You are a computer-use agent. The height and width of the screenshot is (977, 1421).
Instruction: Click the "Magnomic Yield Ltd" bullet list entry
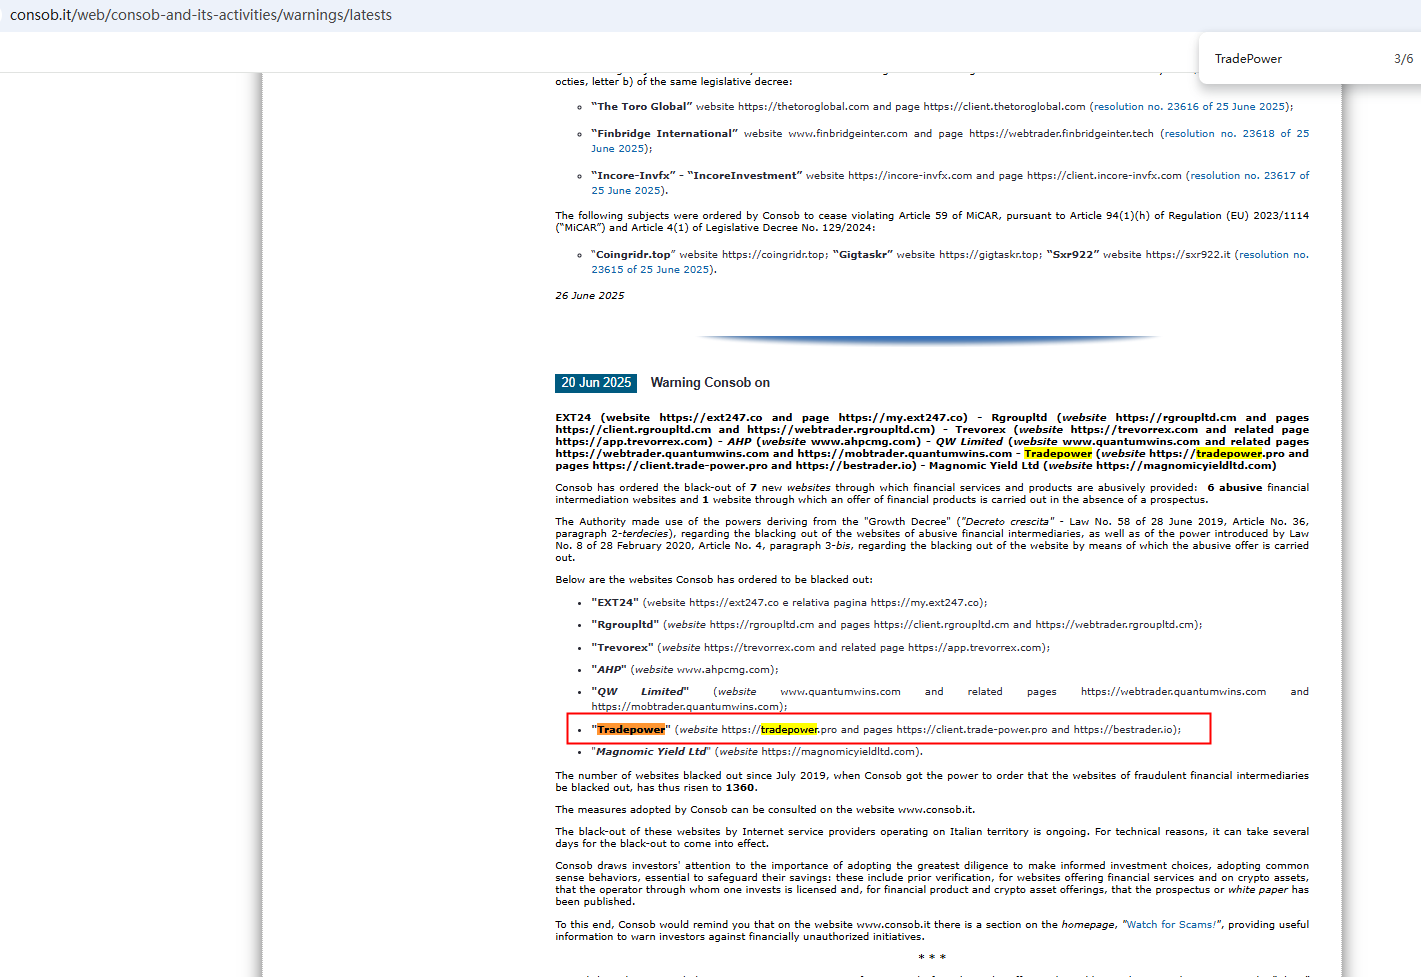651,752
